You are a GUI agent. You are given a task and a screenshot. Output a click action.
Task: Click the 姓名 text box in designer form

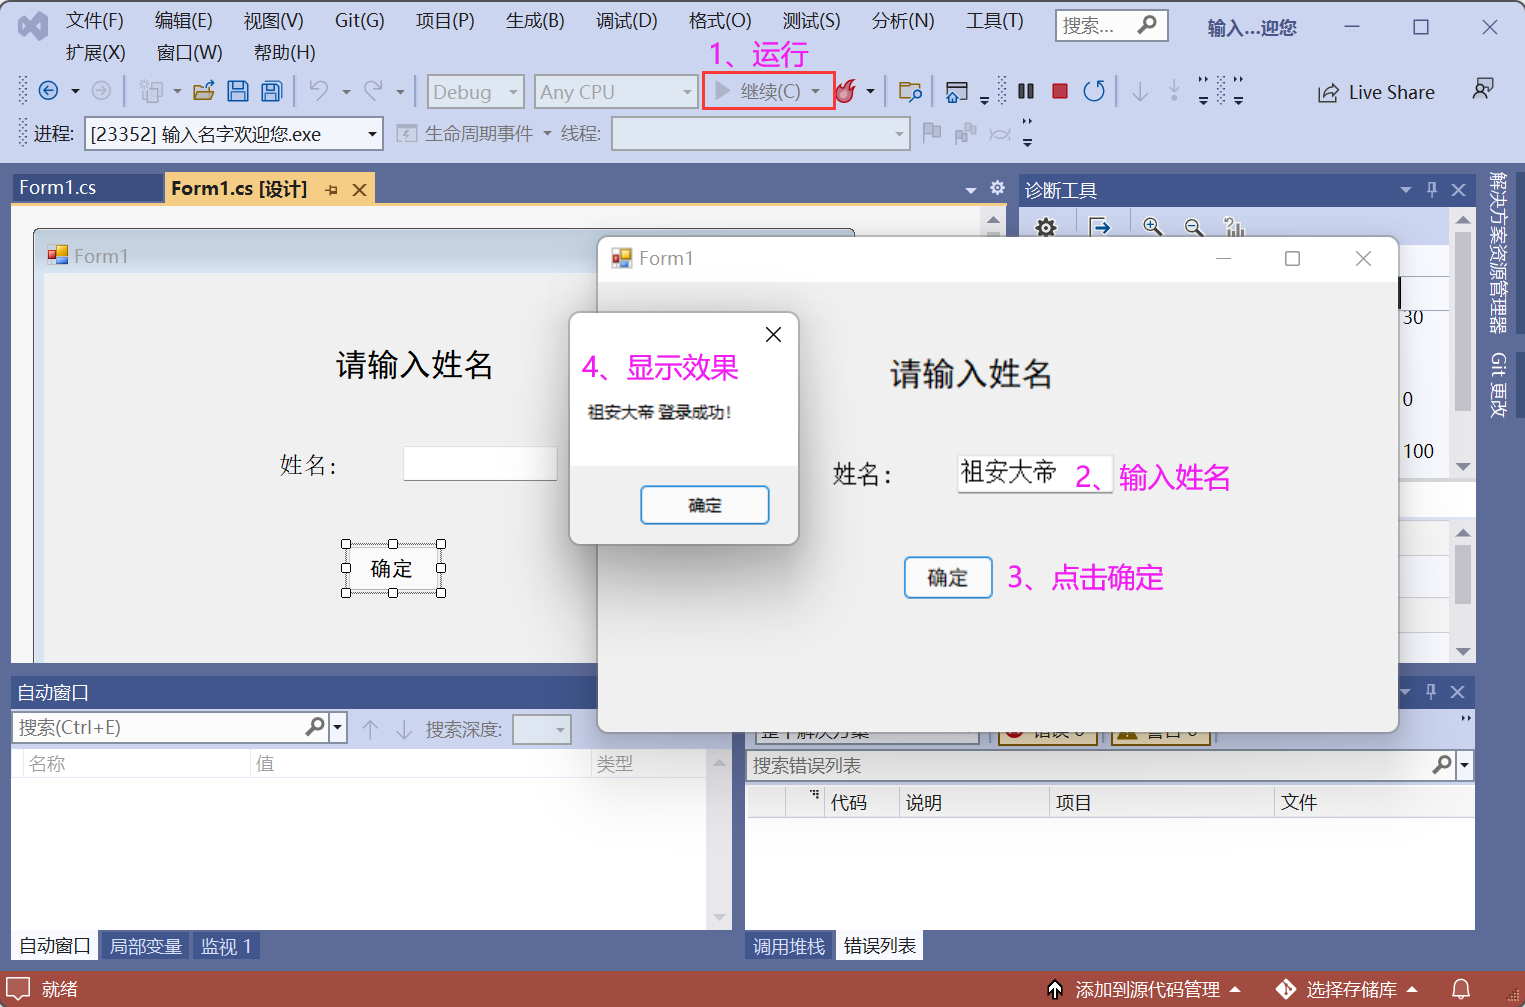coord(480,464)
